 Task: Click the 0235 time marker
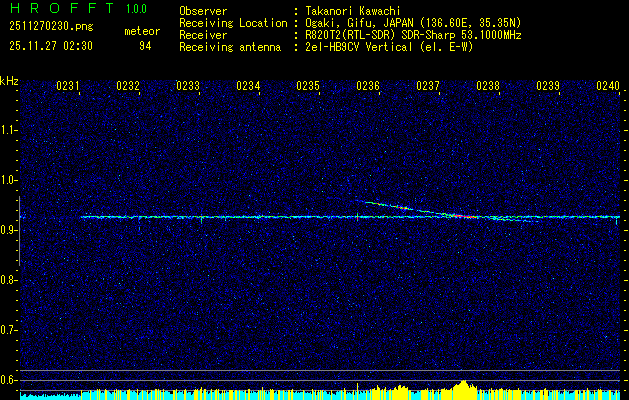pos(308,85)
